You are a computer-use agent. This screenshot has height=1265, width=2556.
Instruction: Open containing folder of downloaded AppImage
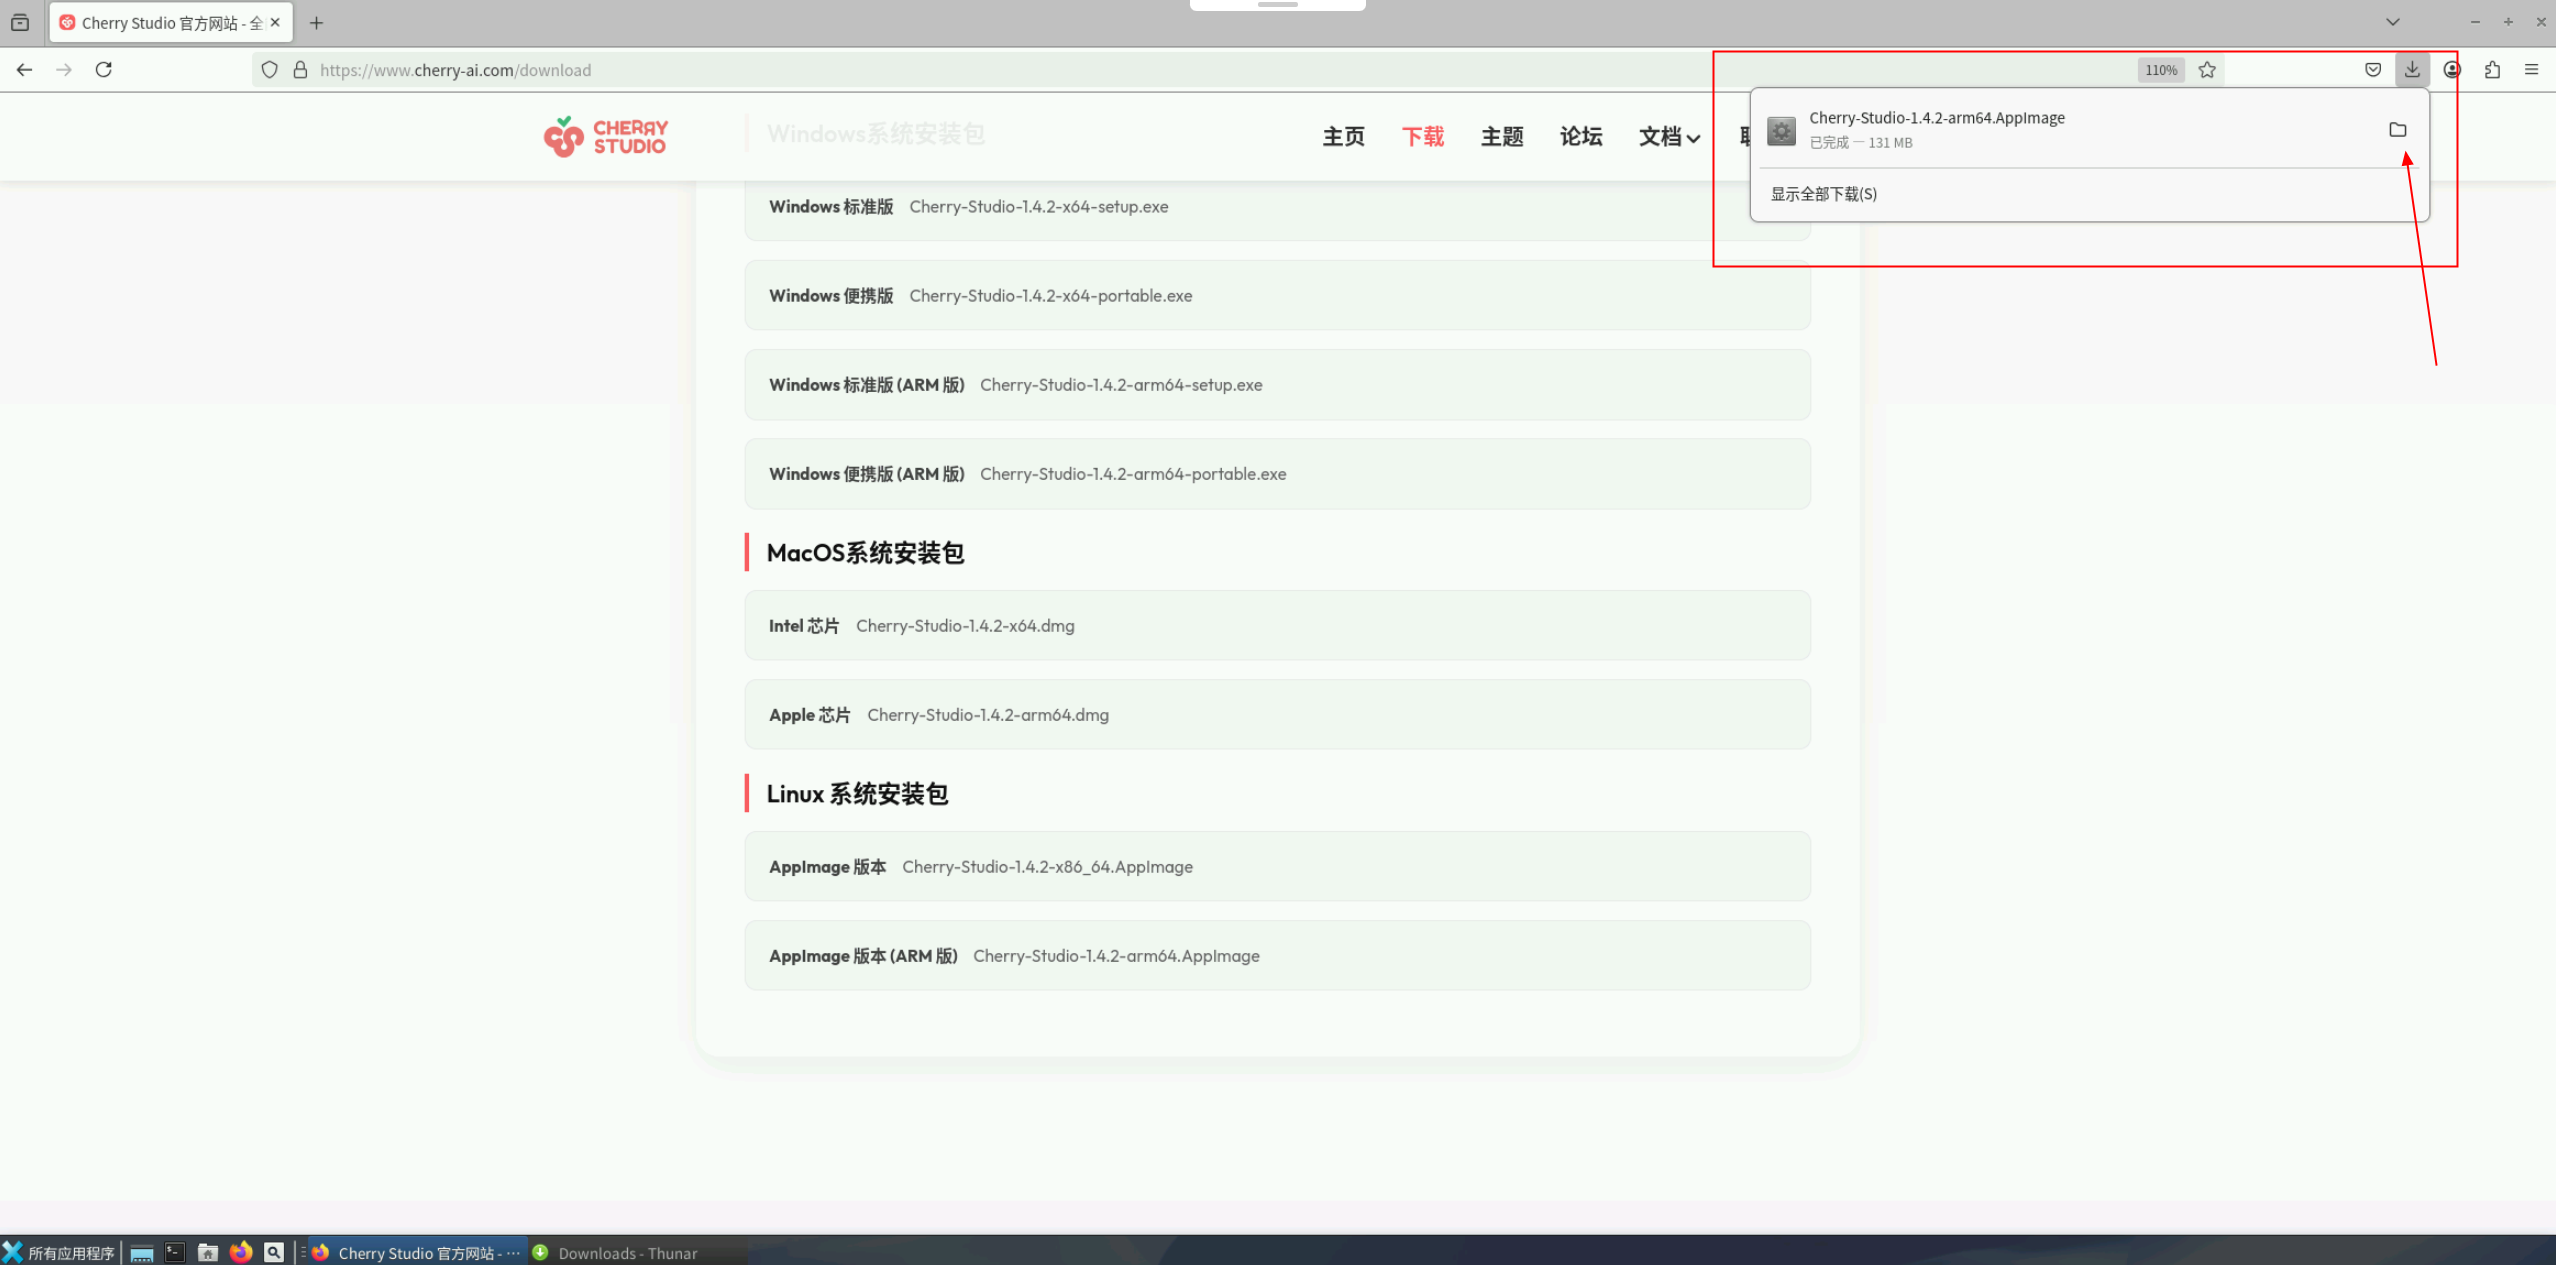click(x=2397, y=130)
